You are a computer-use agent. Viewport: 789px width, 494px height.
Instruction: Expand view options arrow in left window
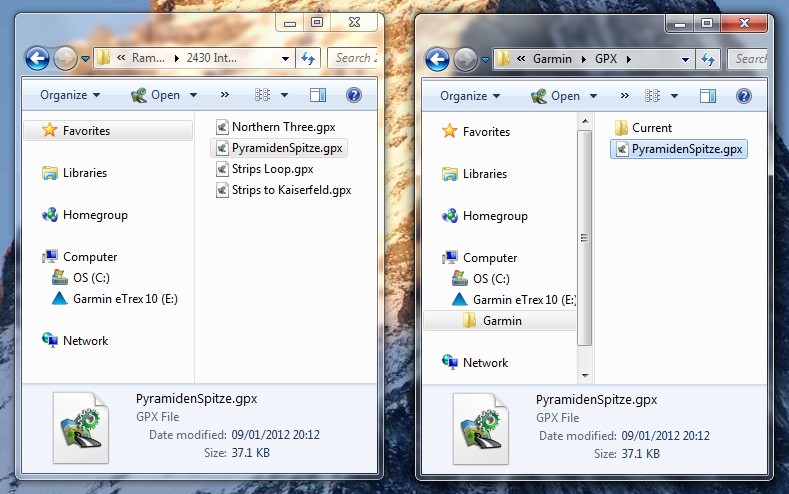coord(285,96)
